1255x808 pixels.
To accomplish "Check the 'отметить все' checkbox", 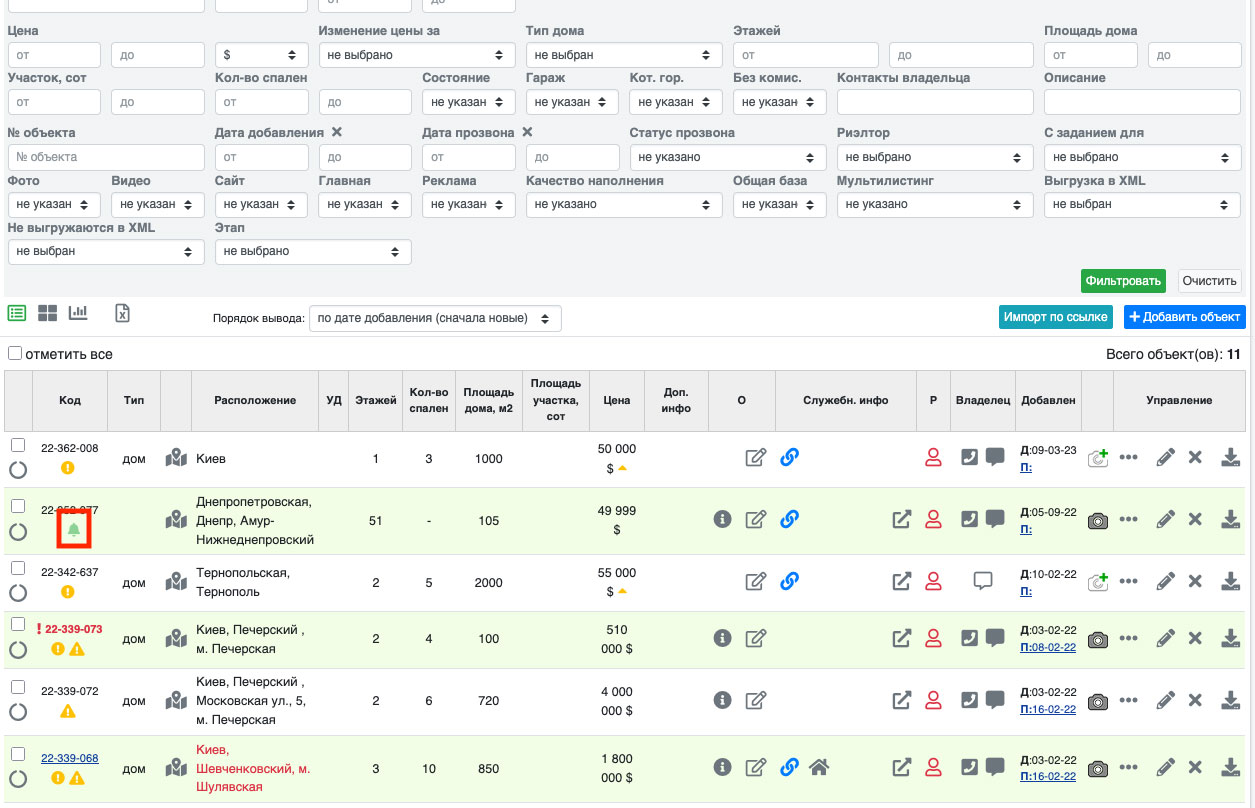I will (15, 354).
